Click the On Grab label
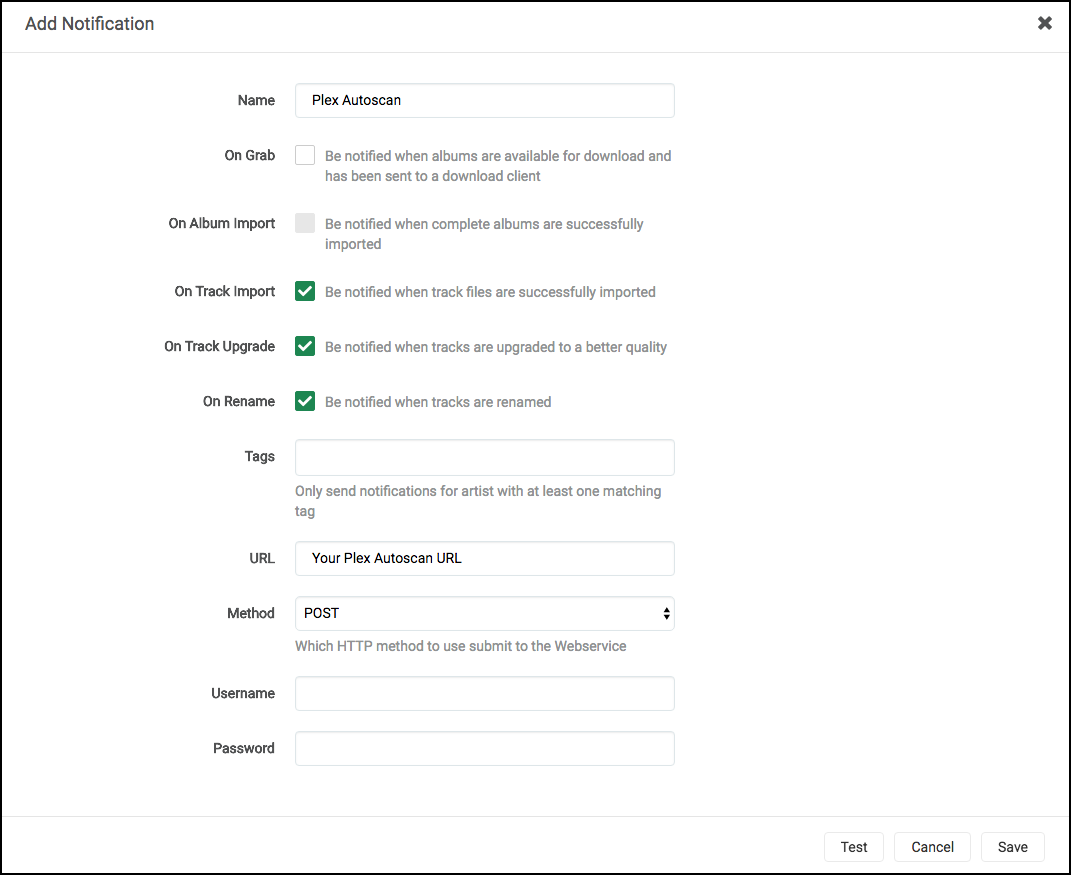The width and height of the screenshot is (1071, 875). (249, 155)
